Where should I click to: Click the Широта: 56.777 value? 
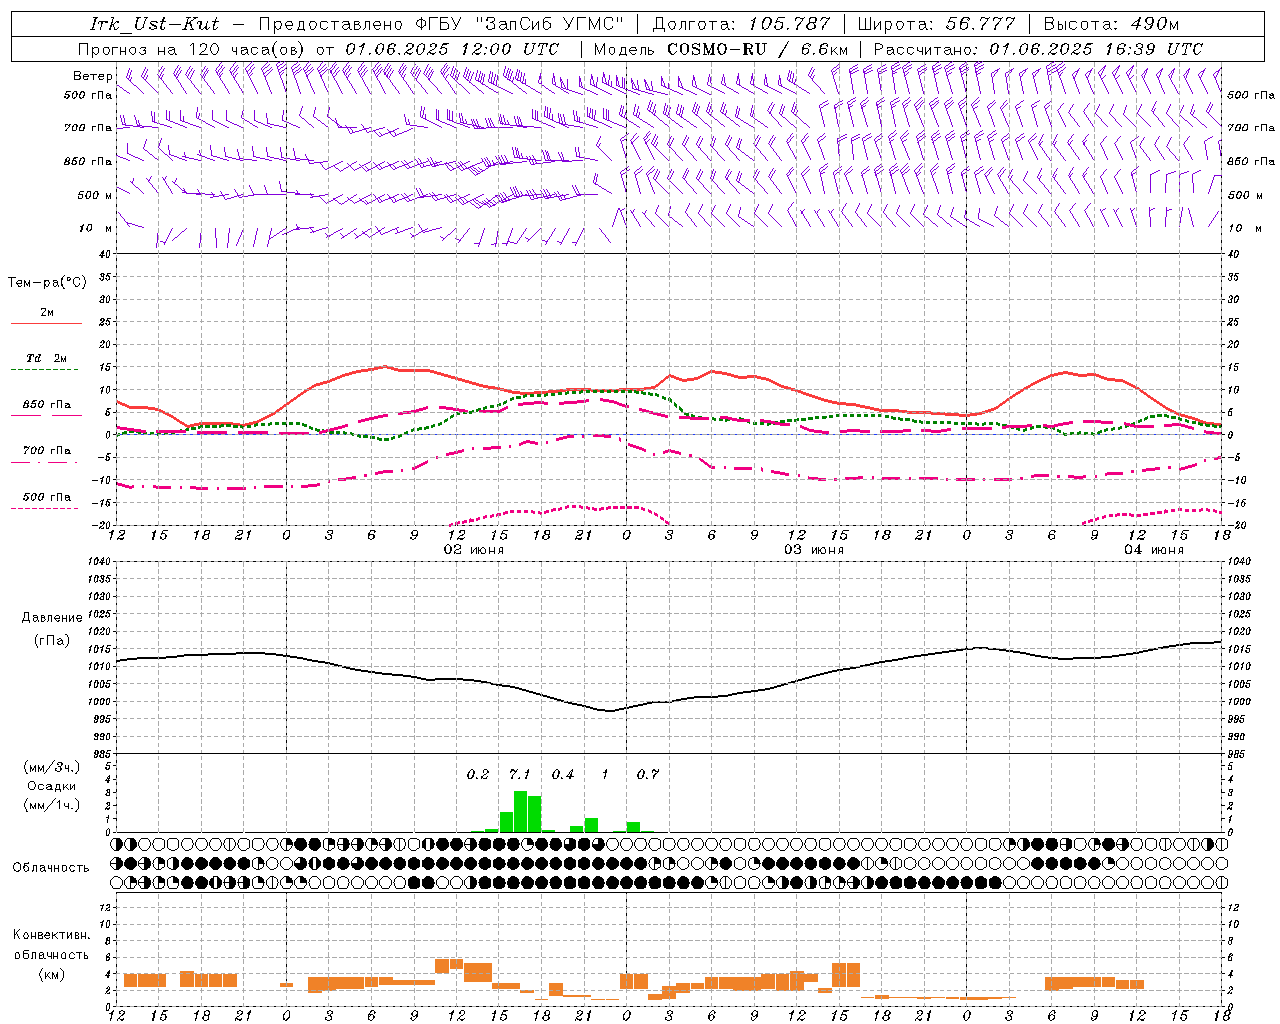point(936,24)
